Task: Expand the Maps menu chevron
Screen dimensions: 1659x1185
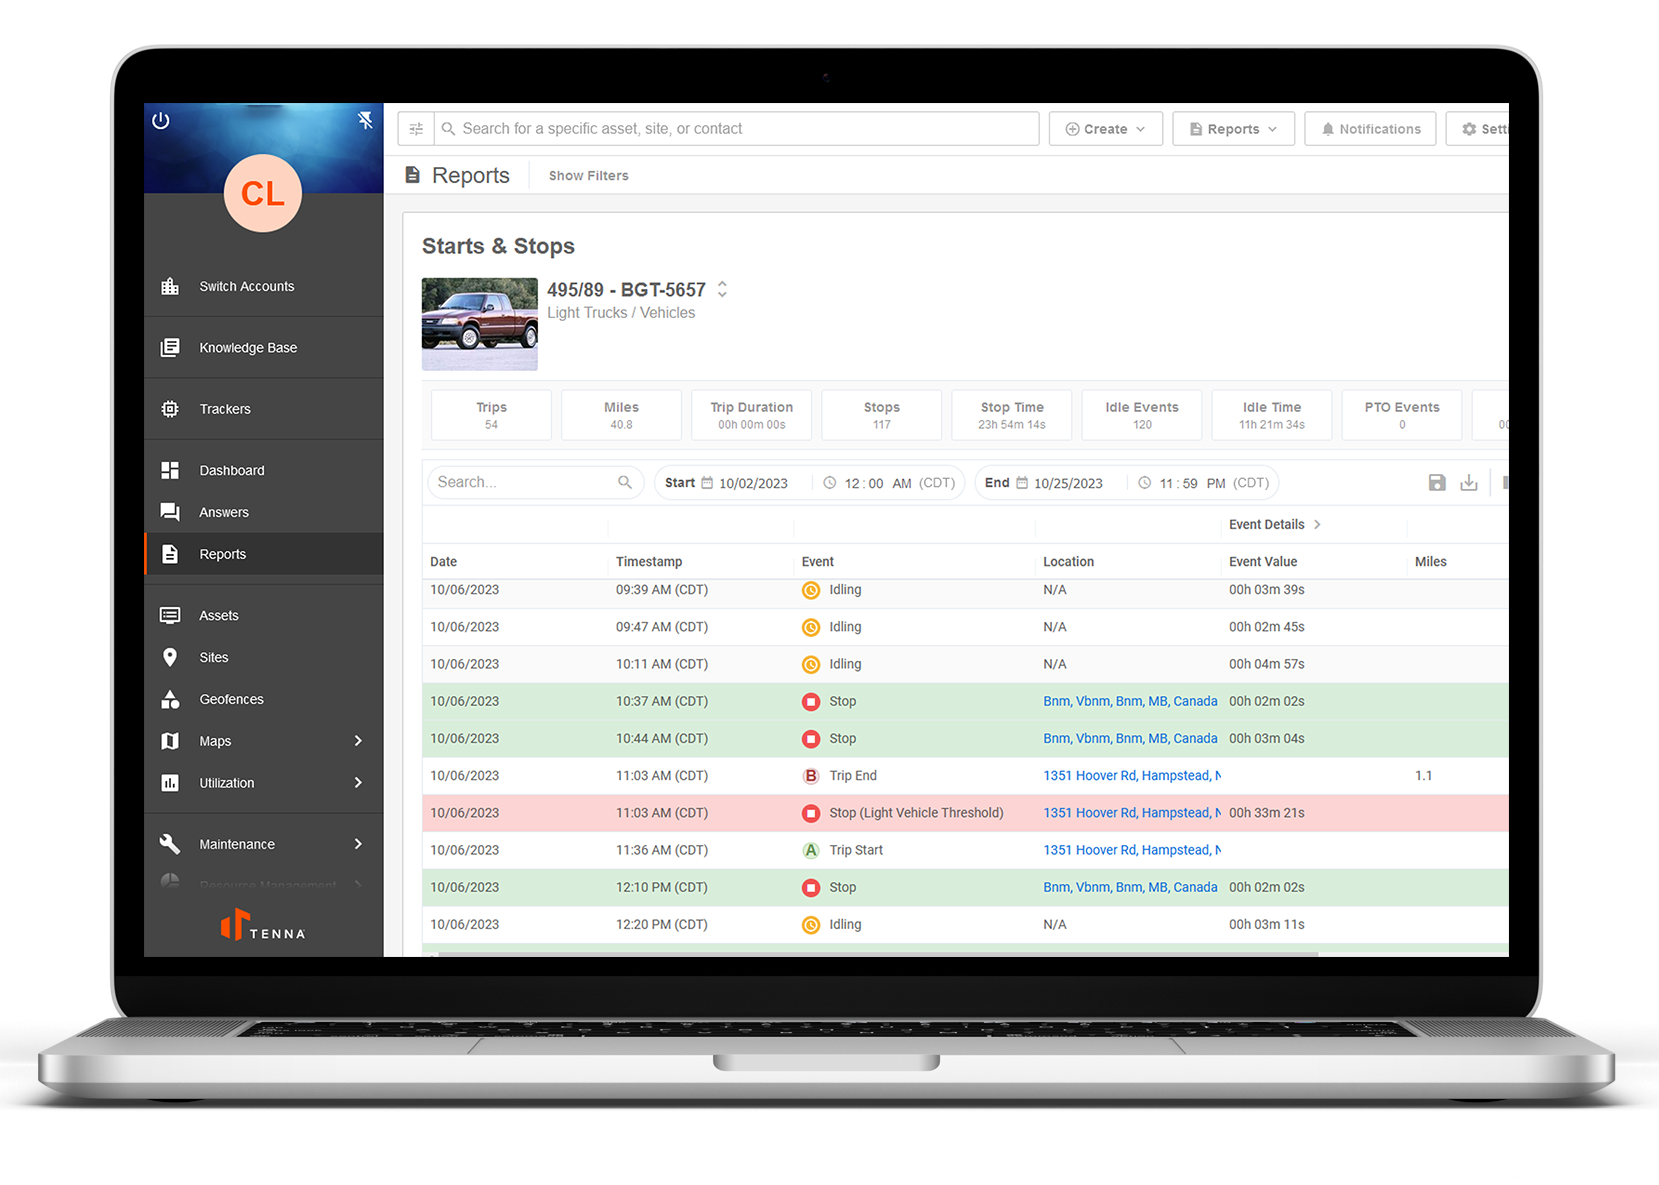Action: click(x=358, y=741)
